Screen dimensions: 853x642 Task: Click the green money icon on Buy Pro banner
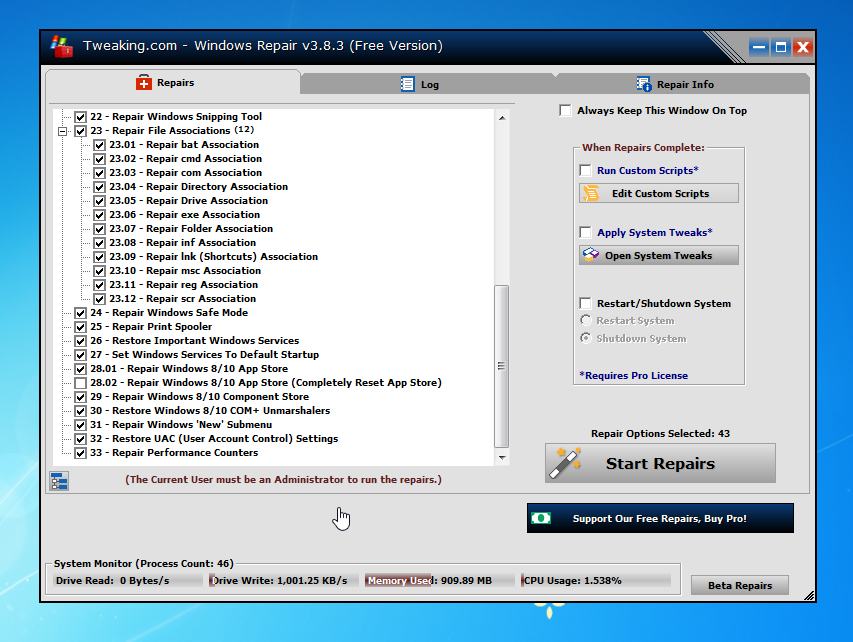(x=541, y=518)
